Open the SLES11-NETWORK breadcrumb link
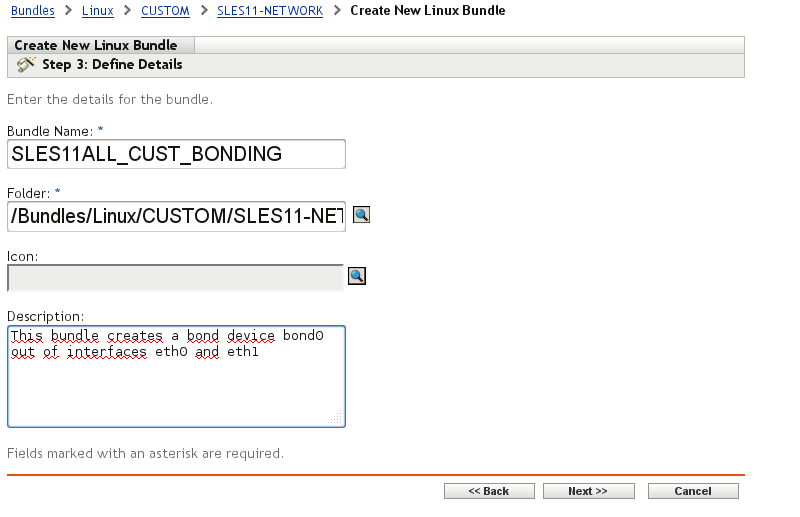 tap(270, 10)
